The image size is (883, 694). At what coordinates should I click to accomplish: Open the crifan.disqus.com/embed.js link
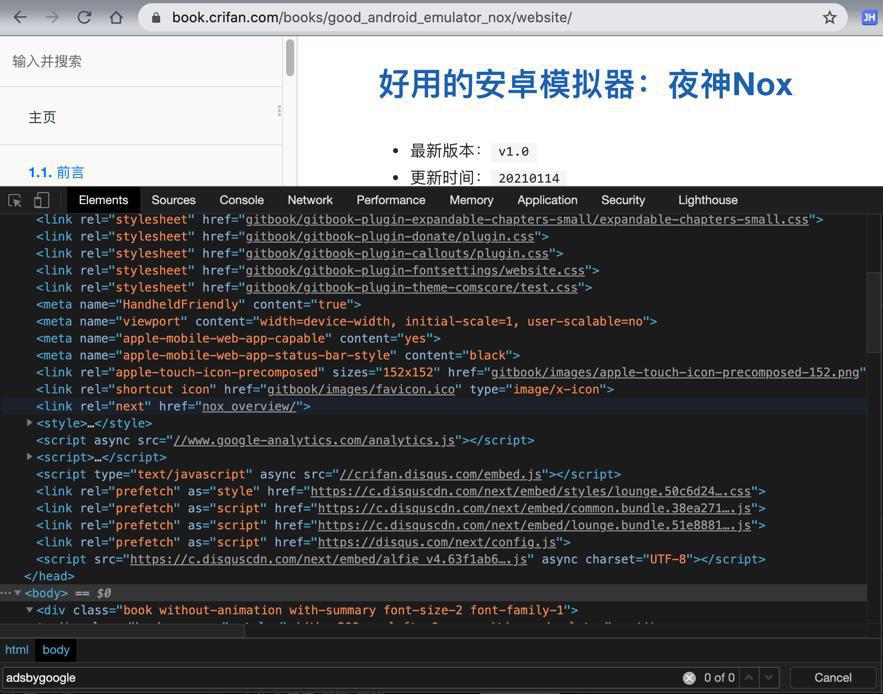coord(441,474)
